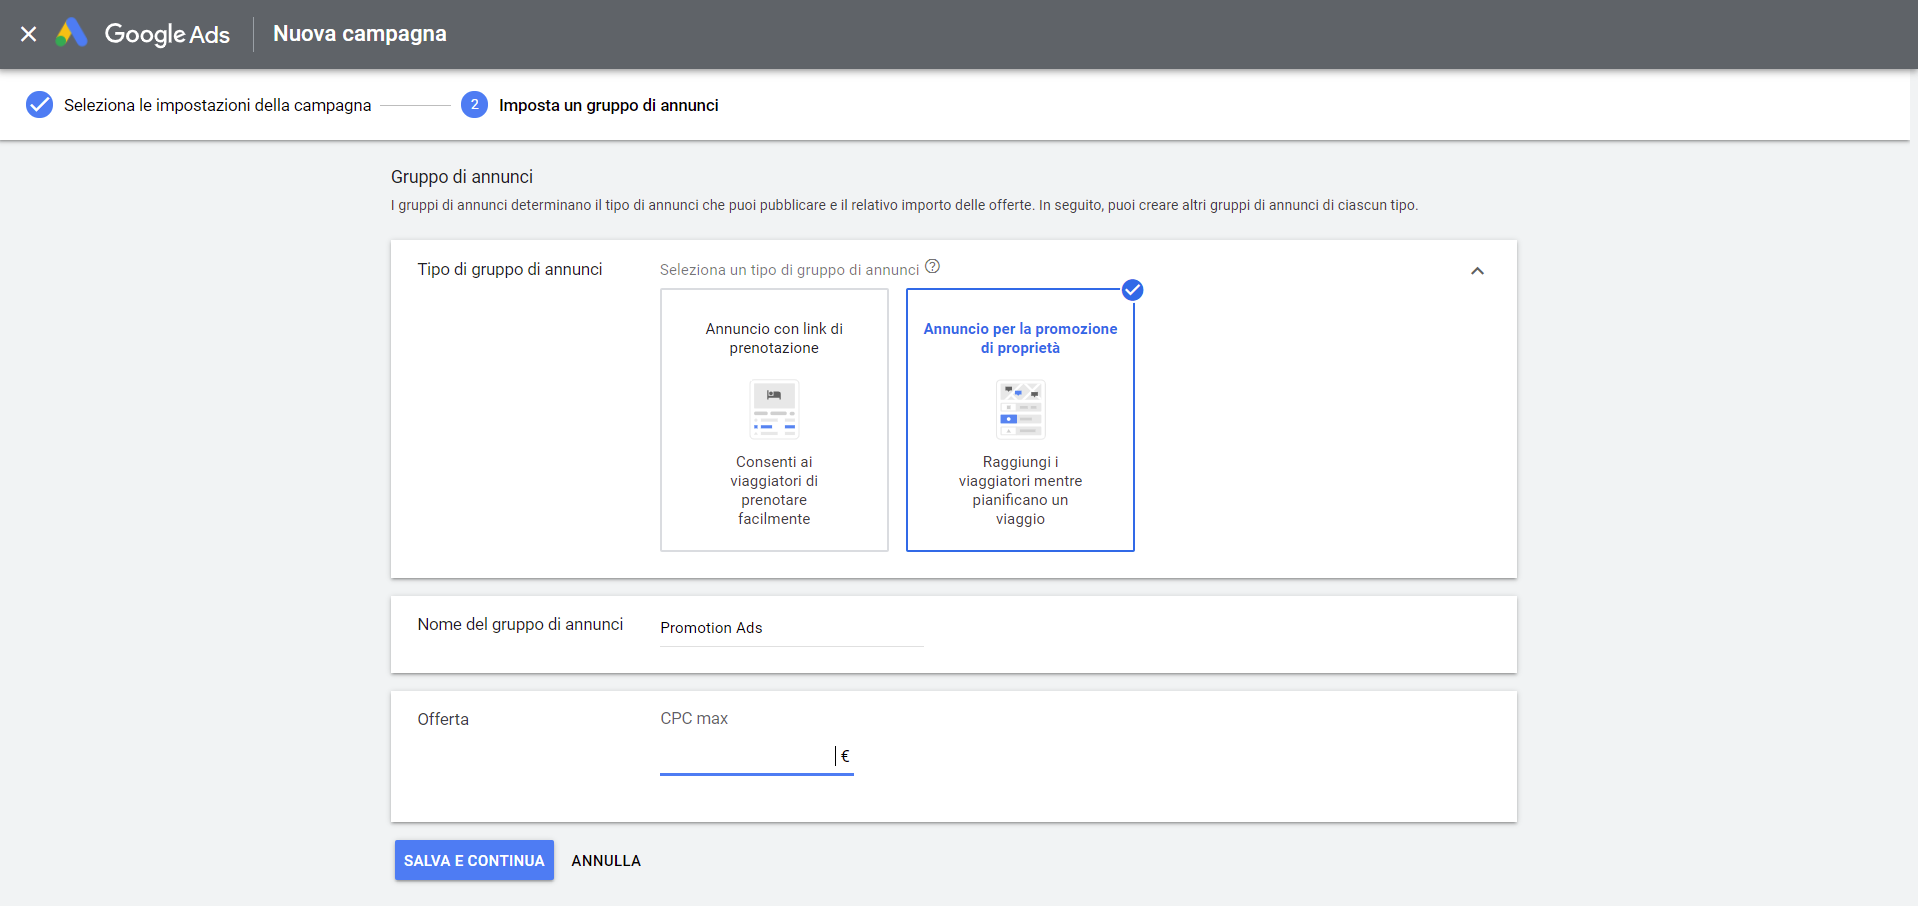
Task: Open Imposta un gruppo di annunci step
Action: pos(608,105)
